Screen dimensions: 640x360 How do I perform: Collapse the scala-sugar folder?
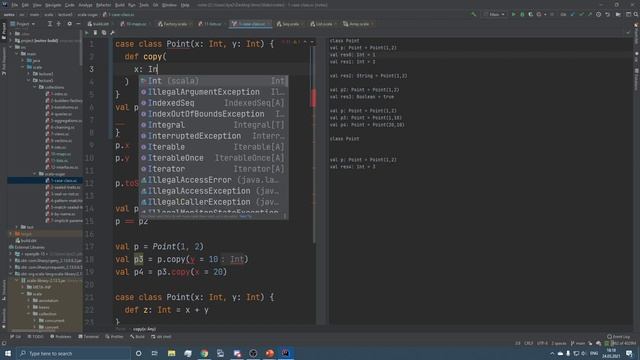[35, 174]
